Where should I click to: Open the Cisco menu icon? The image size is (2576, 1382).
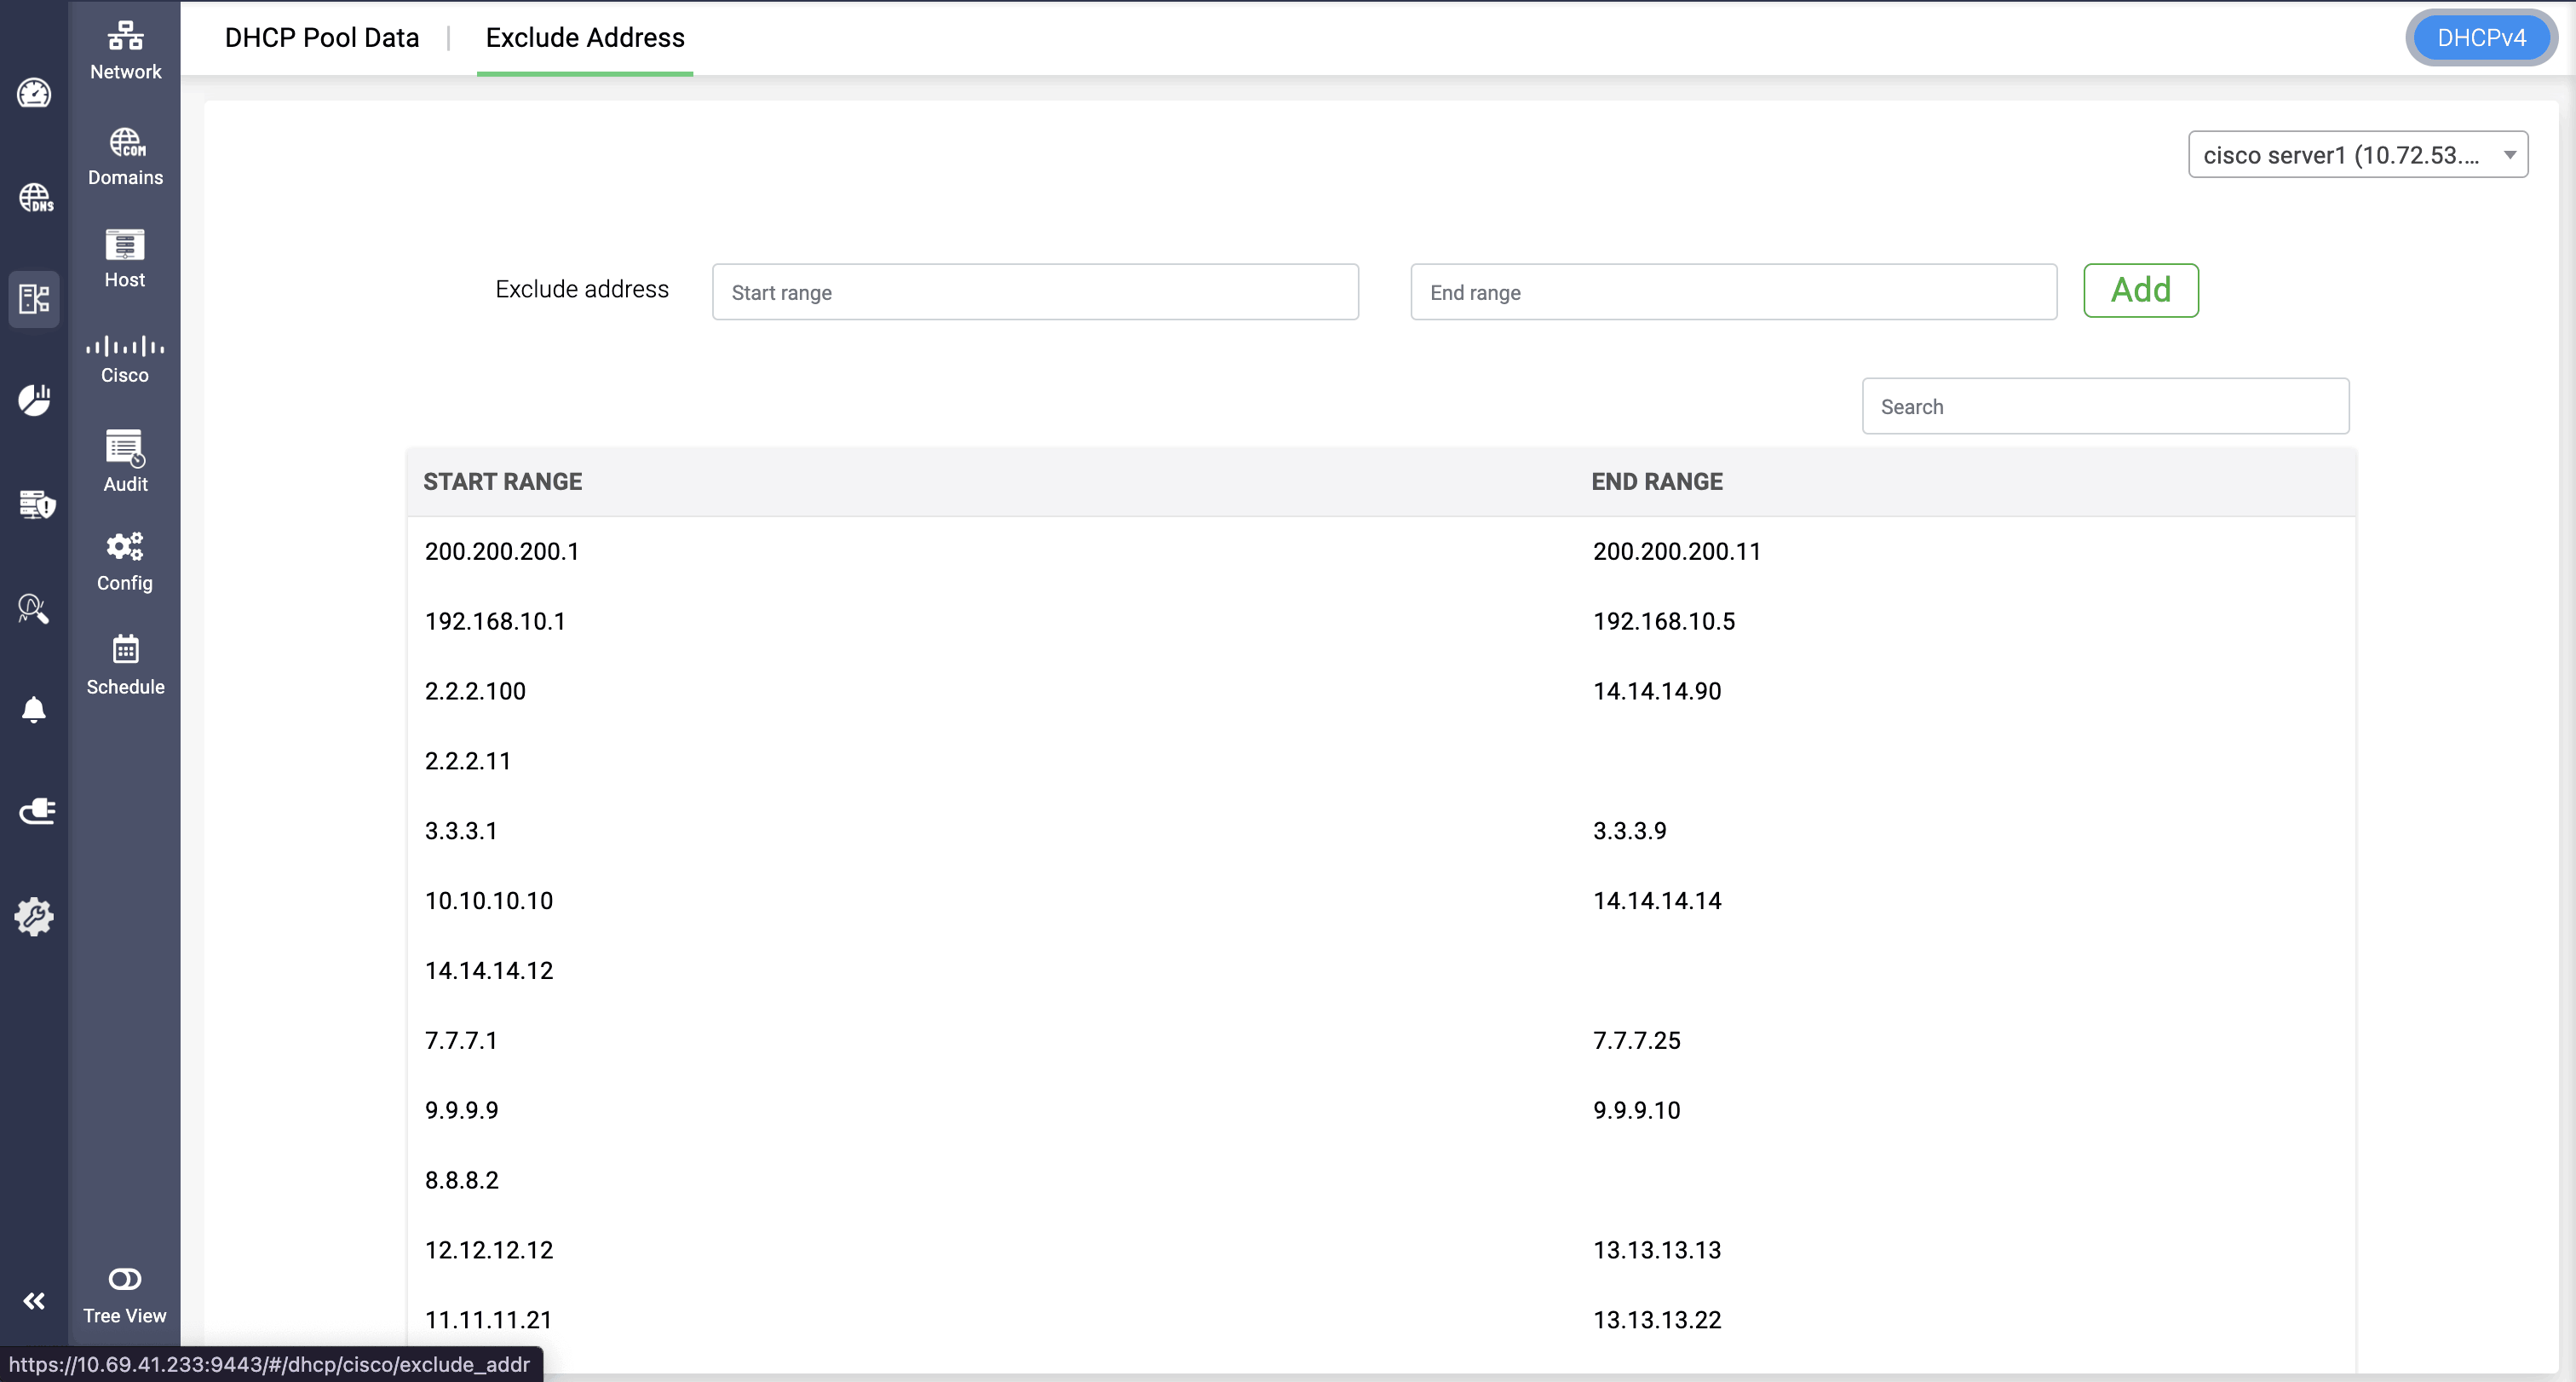[125, 347]
